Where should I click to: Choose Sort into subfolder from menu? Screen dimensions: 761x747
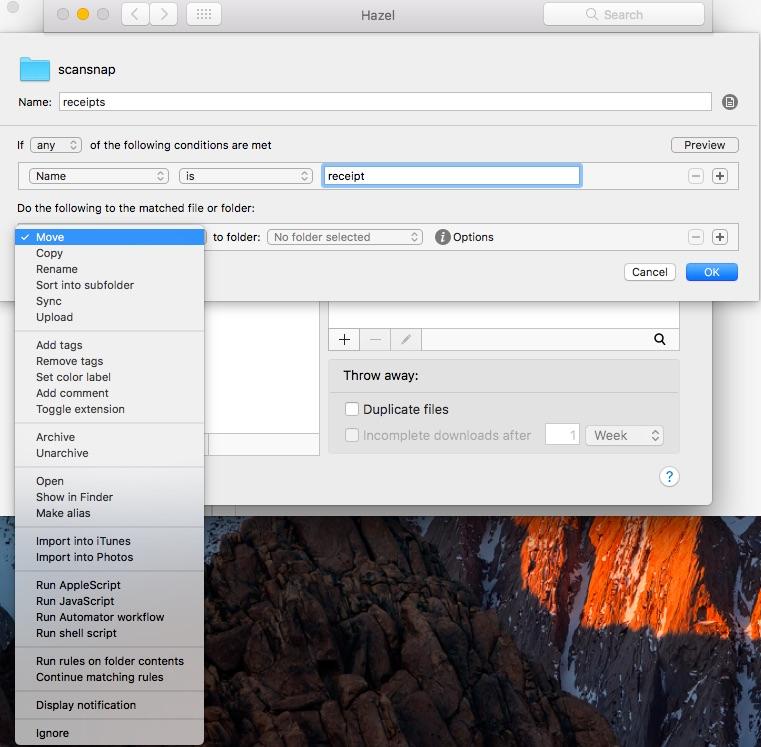click(x=85, y=285)
